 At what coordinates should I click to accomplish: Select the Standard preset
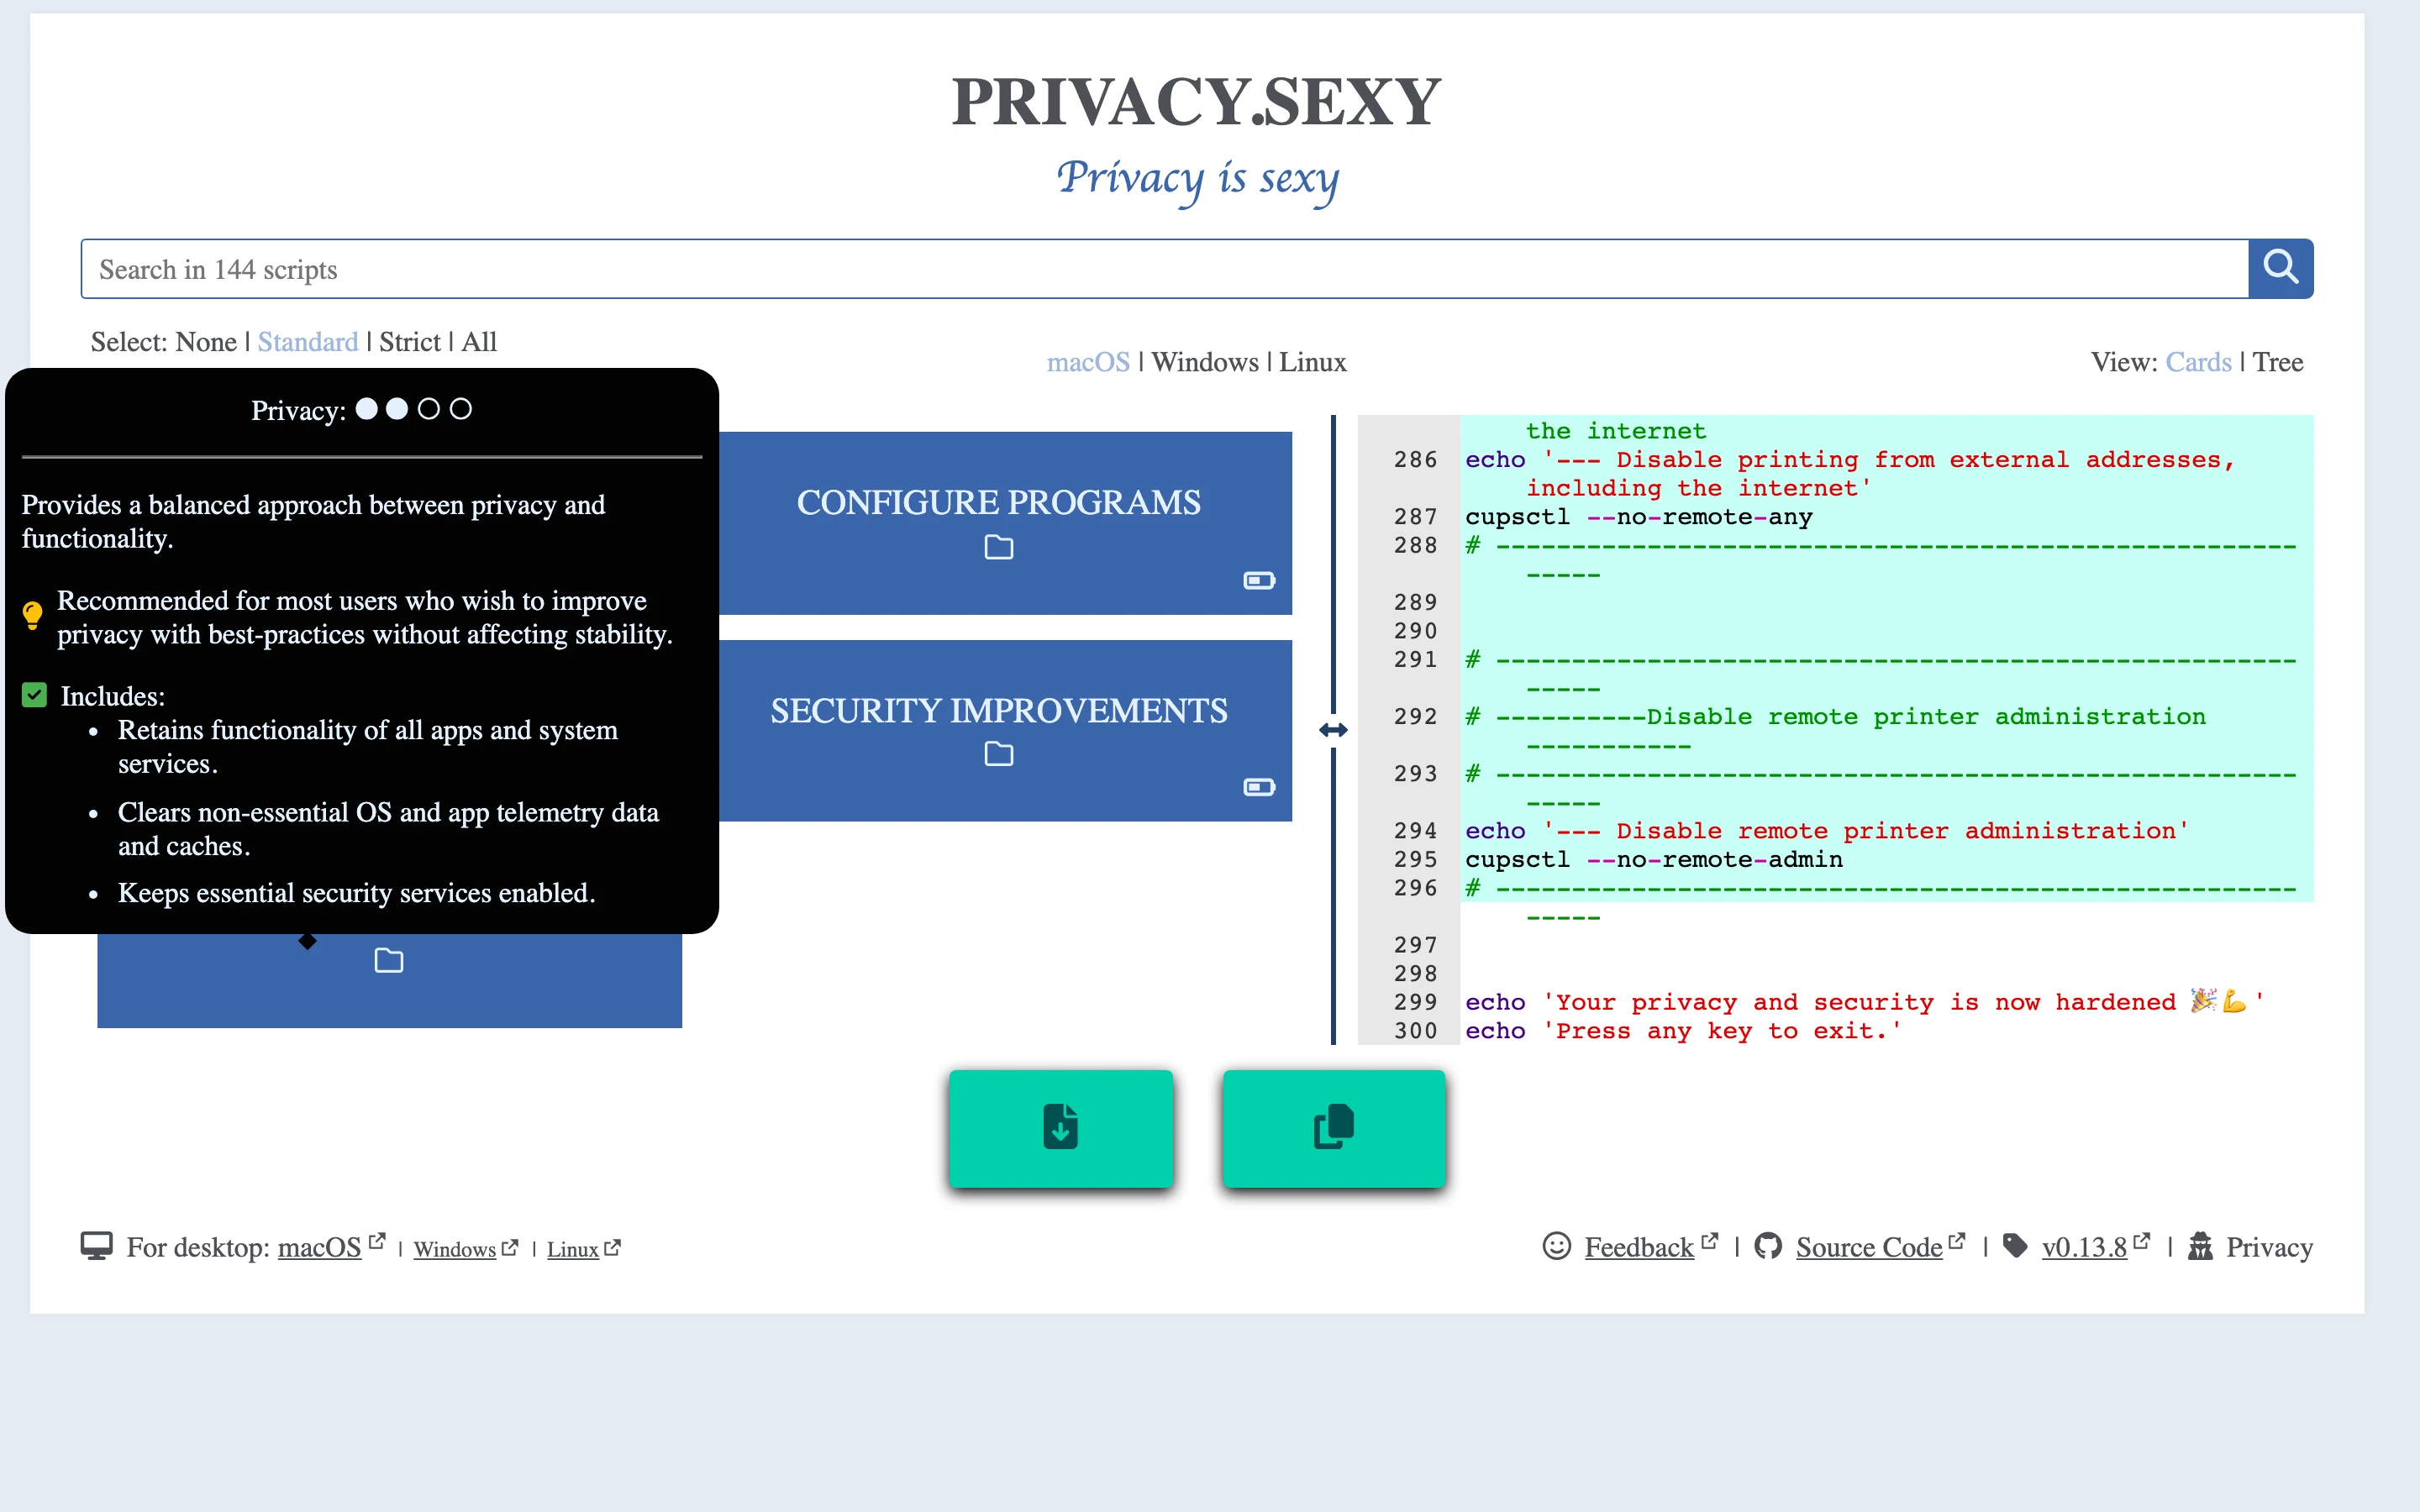[x=308, y=342]
